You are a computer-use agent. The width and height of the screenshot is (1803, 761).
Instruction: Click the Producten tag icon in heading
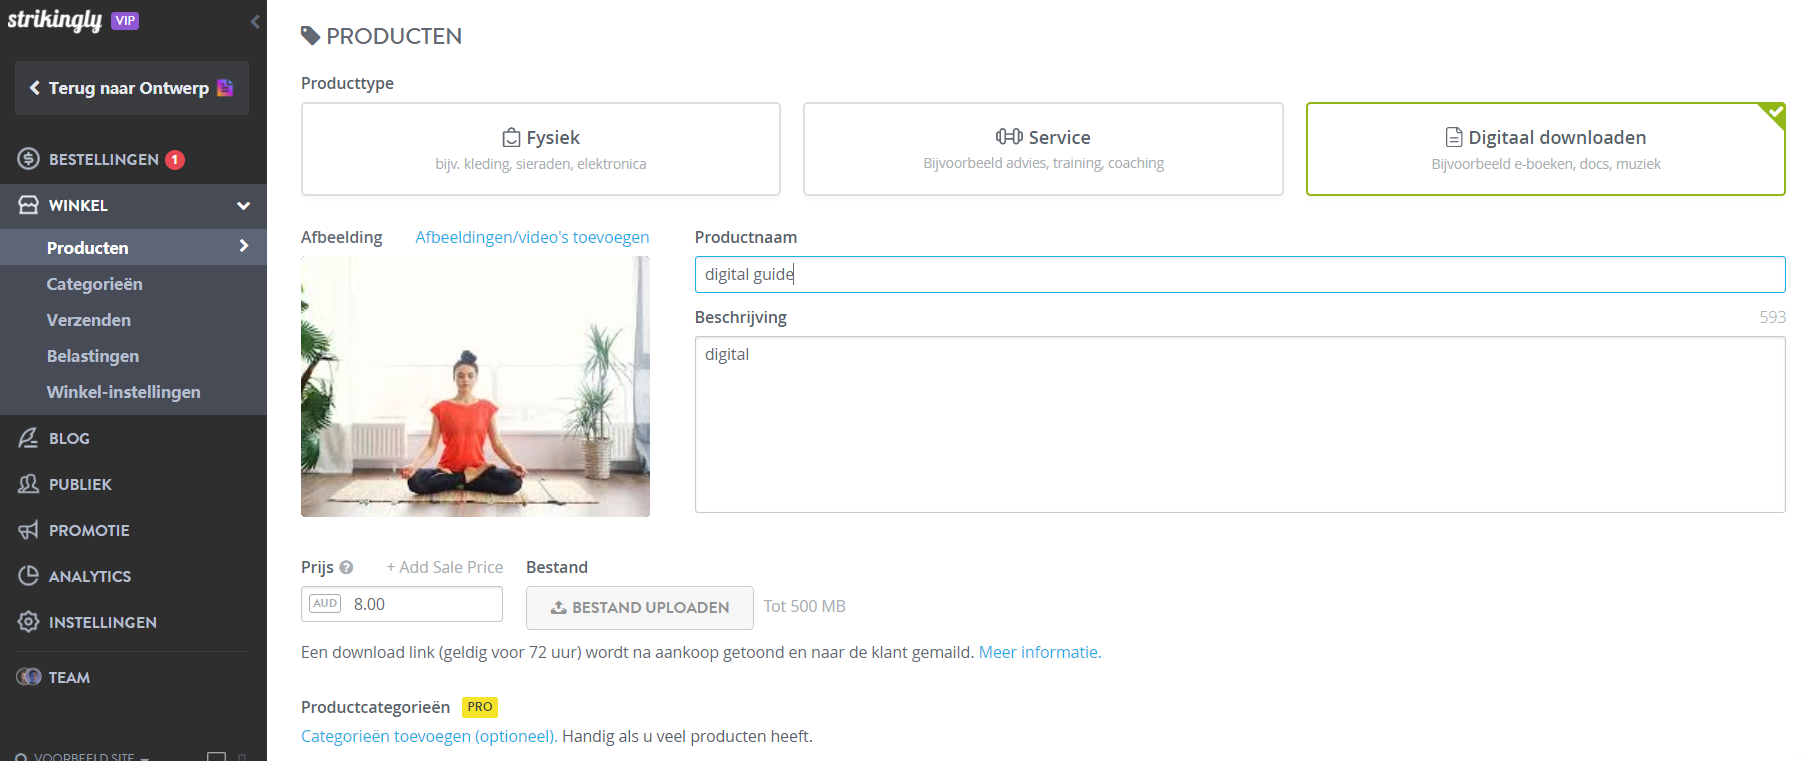311,36
